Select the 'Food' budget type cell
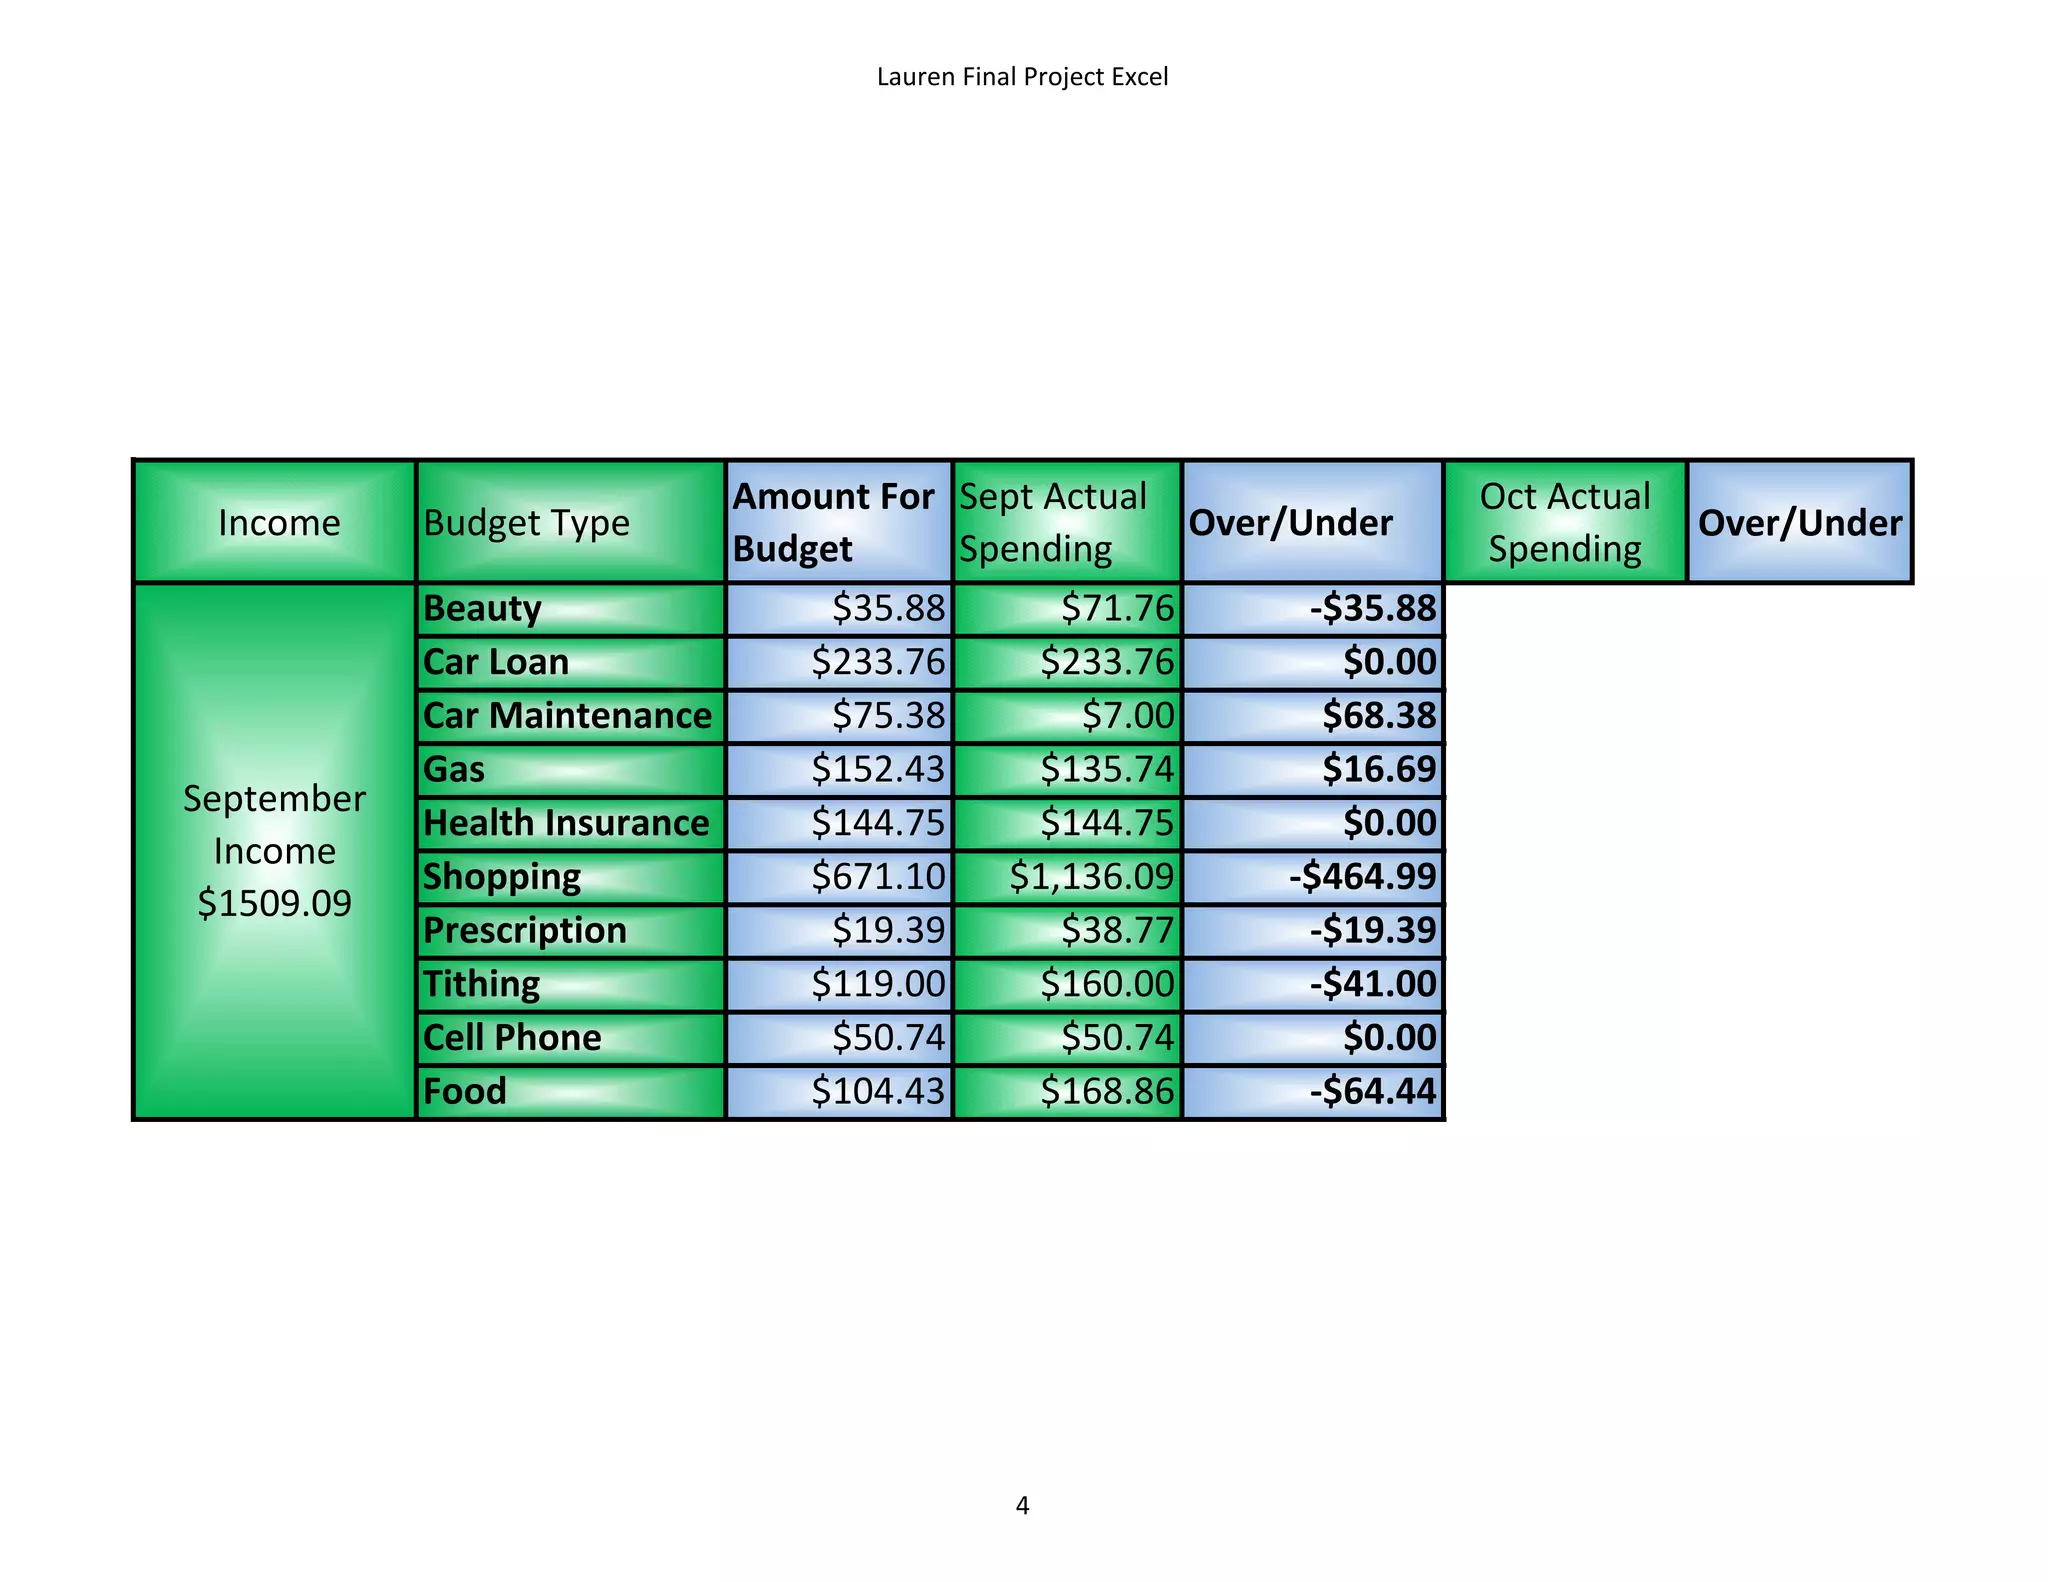This screenshot has width=2048, height=1582. coord(571,1092)
